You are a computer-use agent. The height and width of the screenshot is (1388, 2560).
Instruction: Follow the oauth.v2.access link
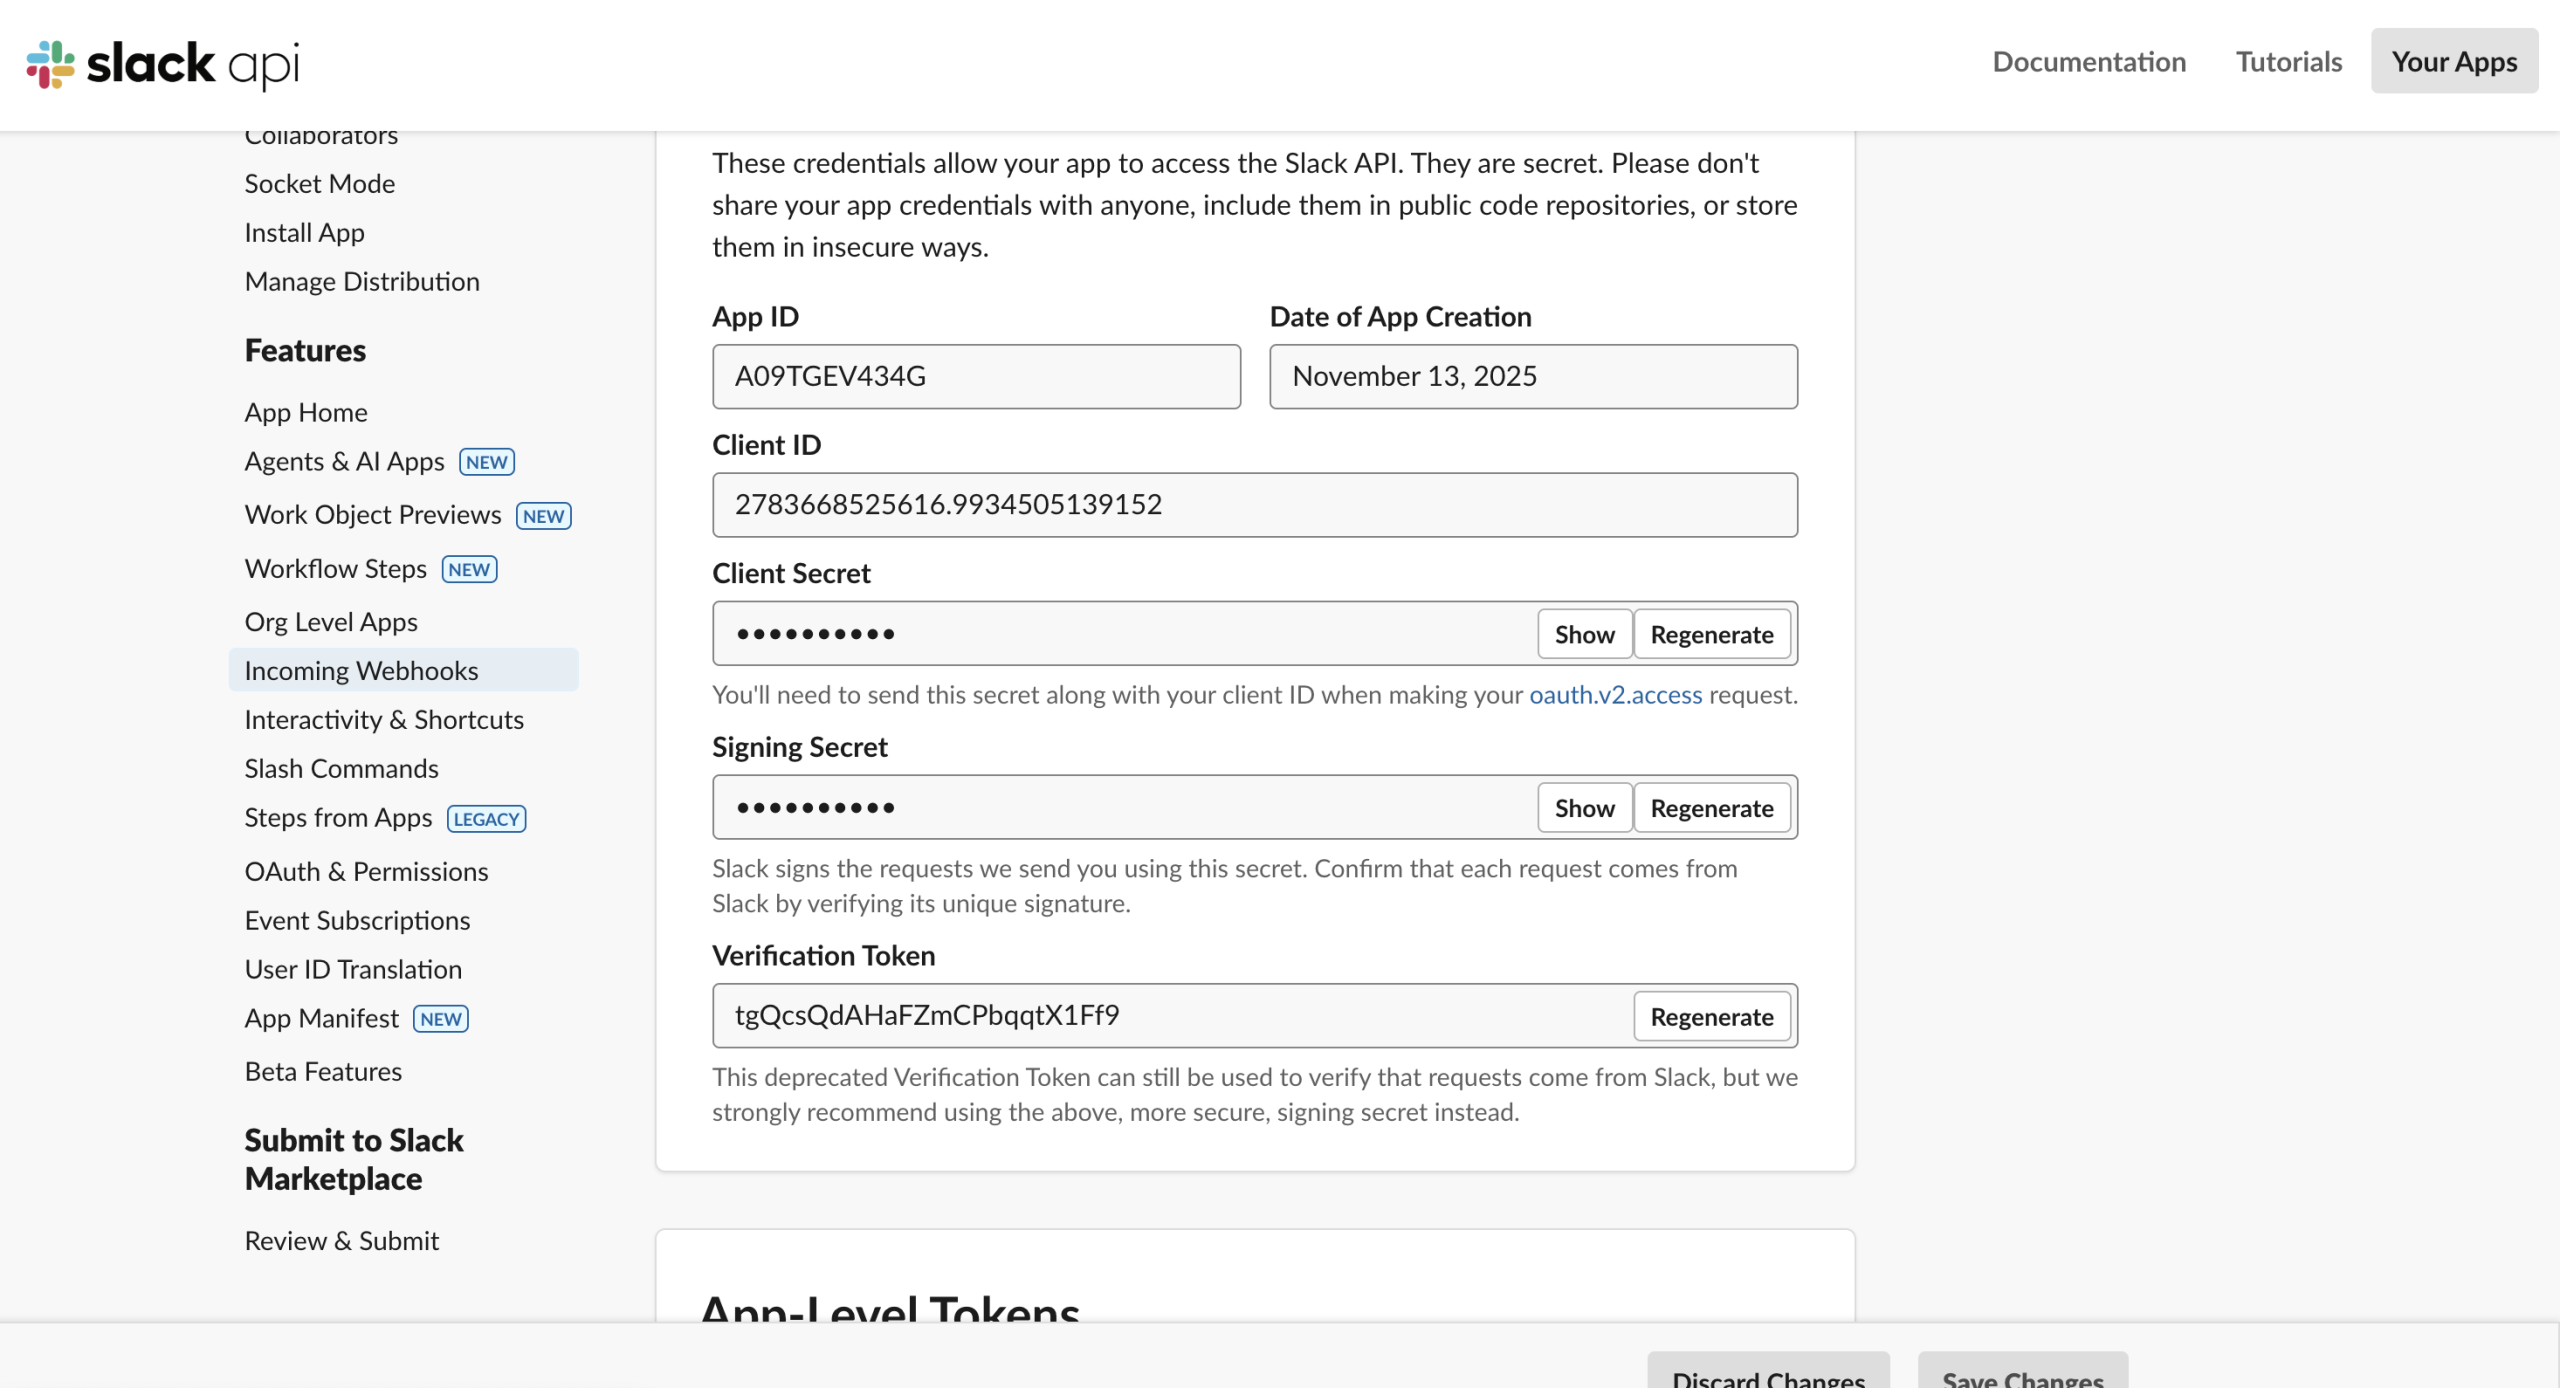pos(1615,695)
